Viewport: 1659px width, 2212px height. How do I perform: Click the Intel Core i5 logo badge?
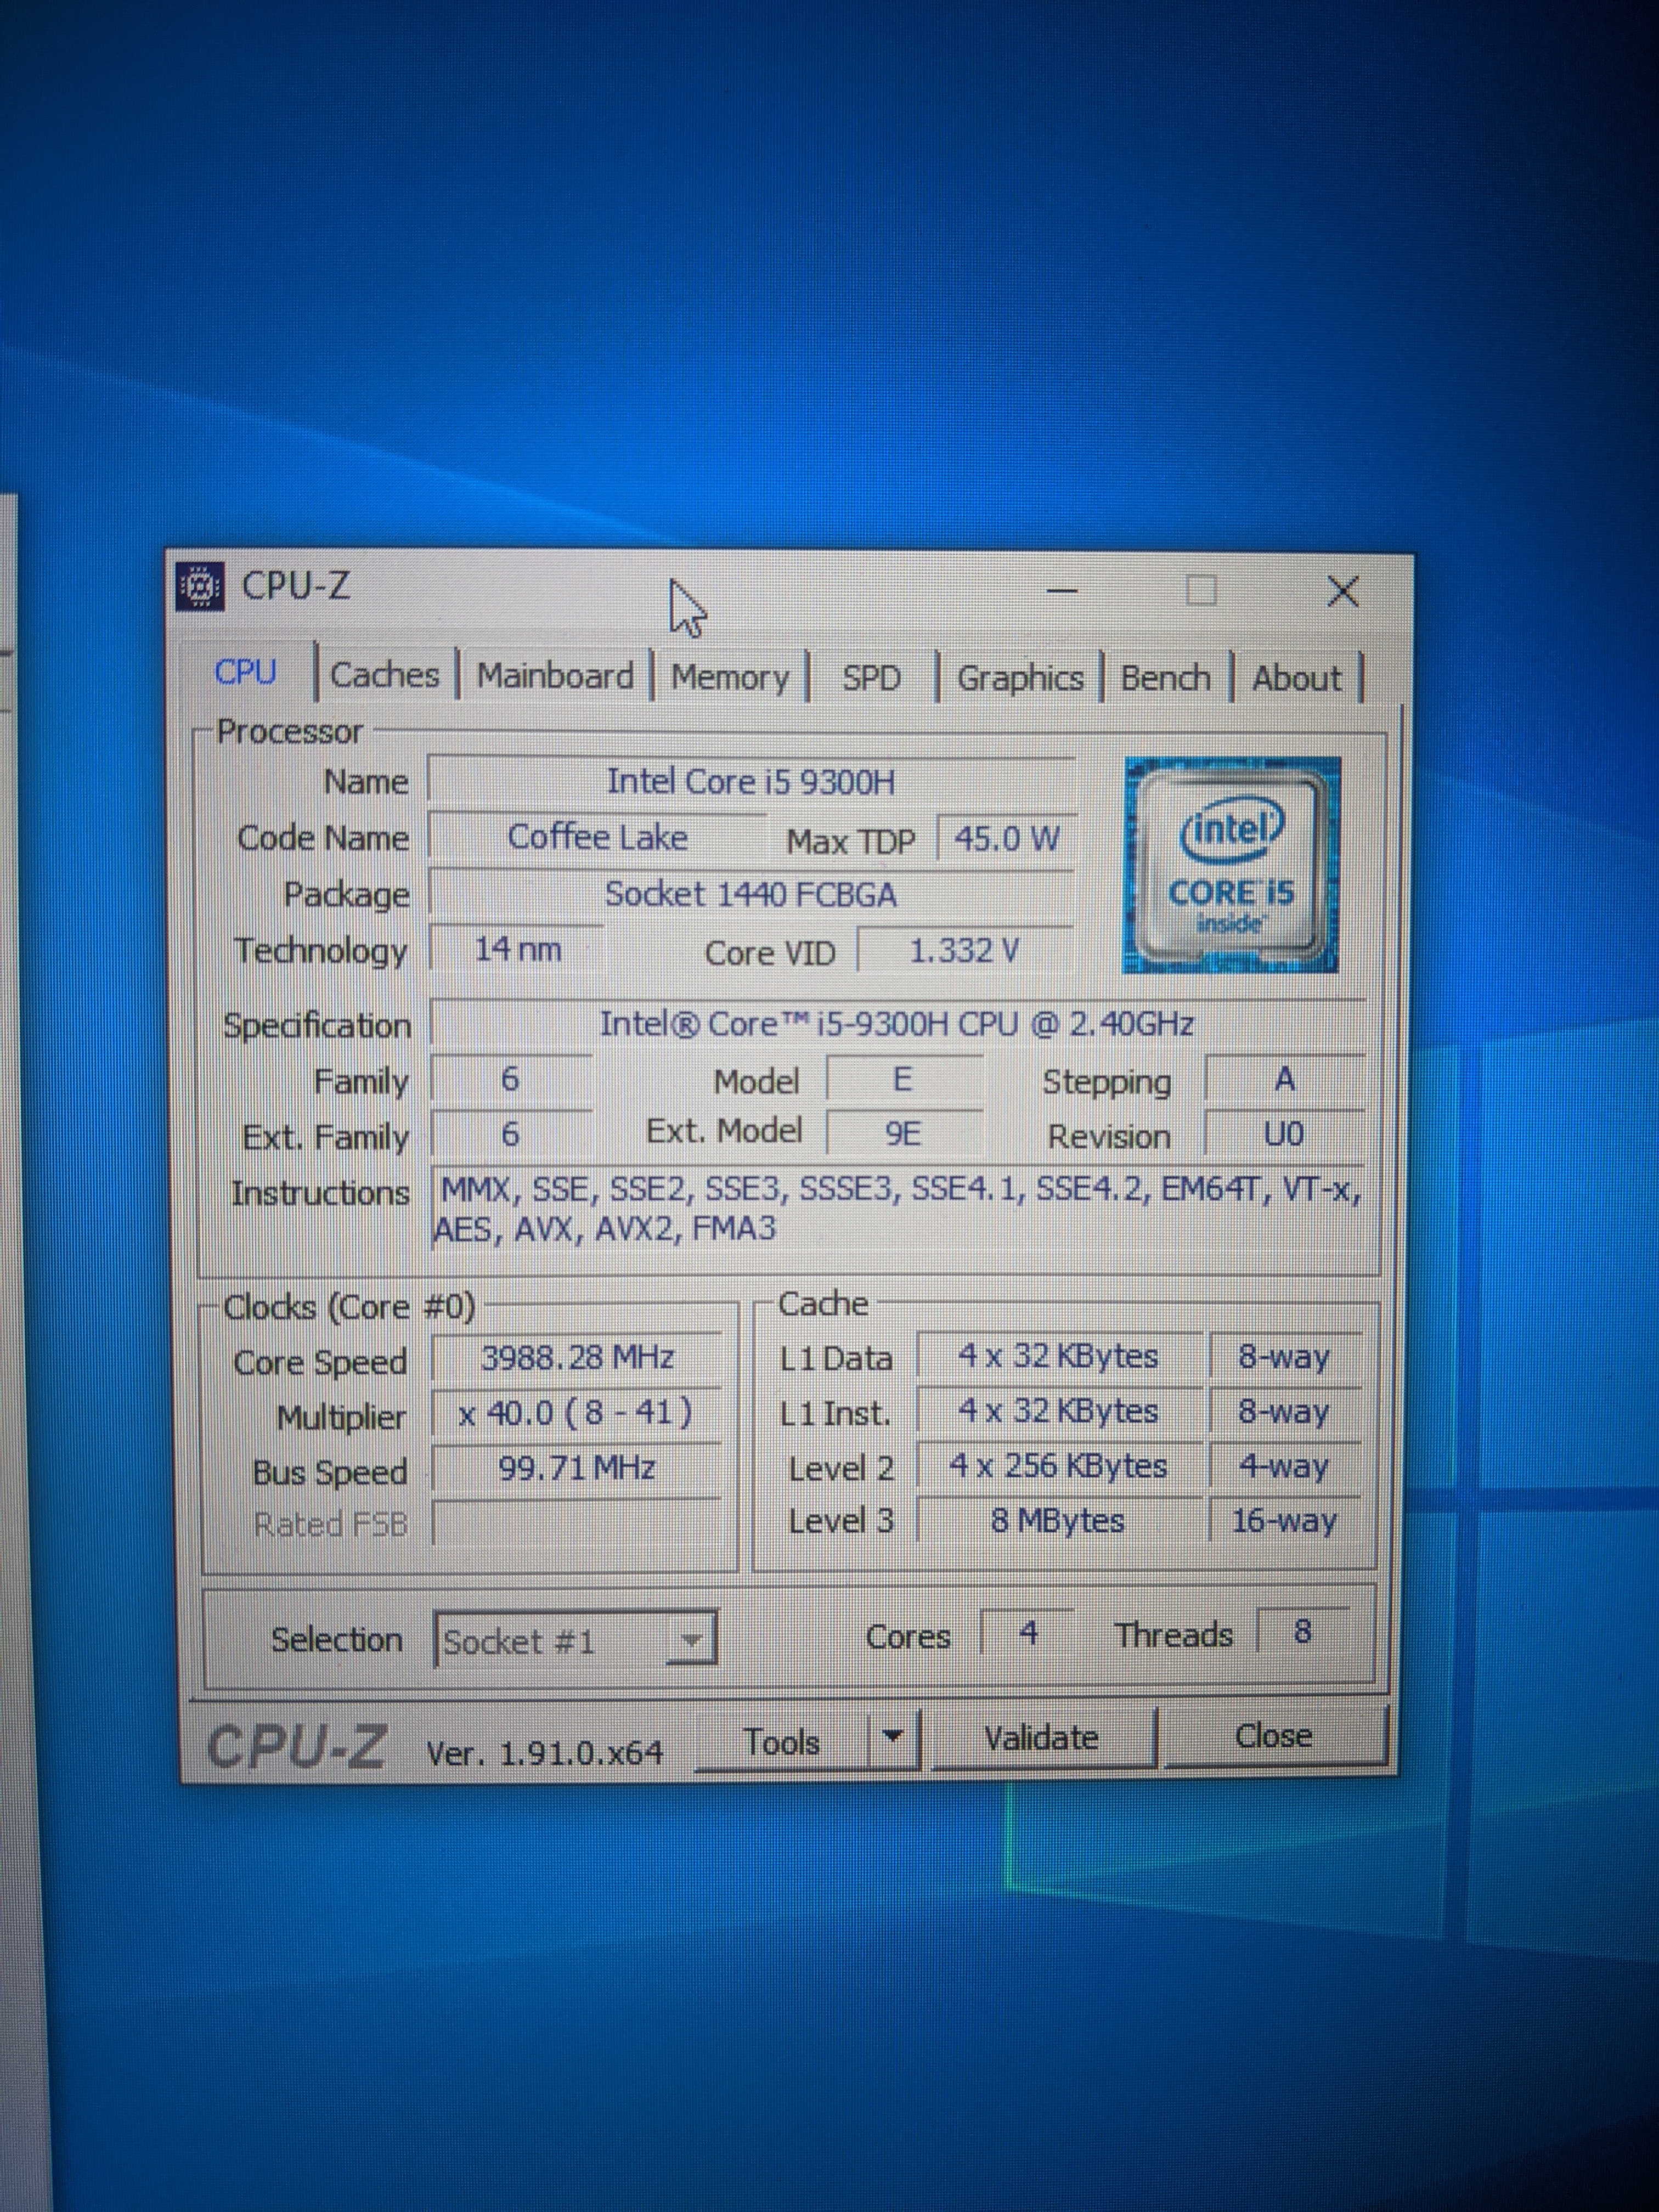(x=1231, y=865)
